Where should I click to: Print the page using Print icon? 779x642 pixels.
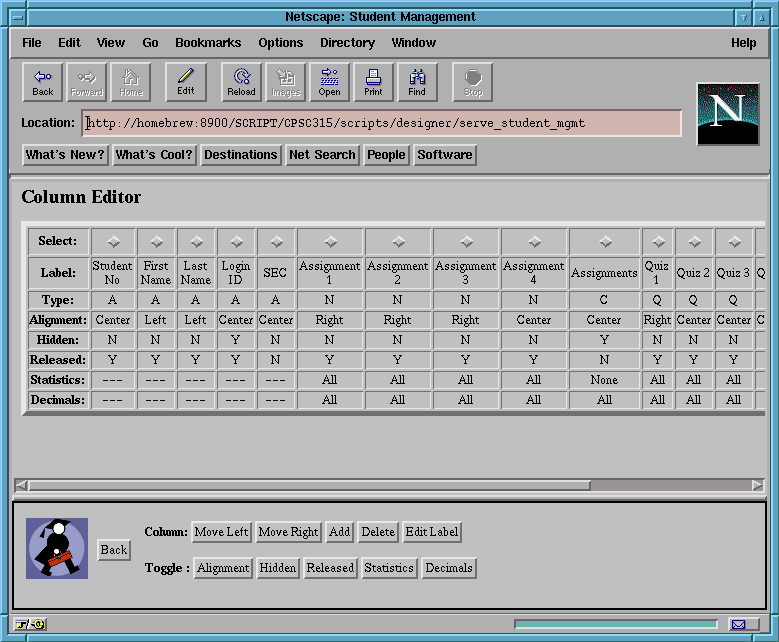[373, 82]
